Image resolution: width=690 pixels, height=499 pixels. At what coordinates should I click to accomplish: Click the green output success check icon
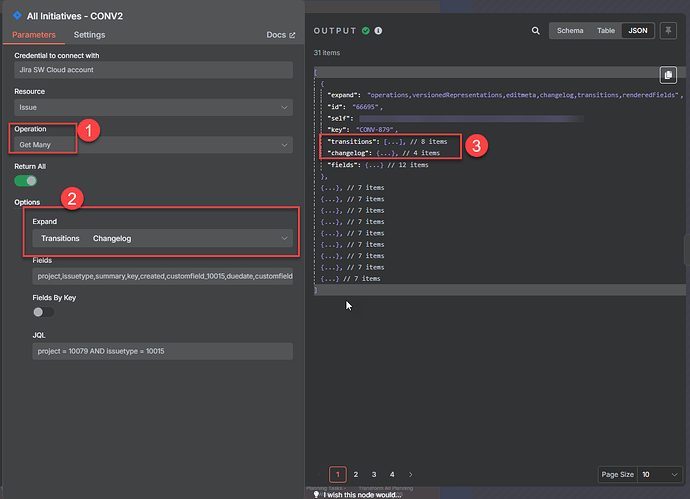(366, 30)
